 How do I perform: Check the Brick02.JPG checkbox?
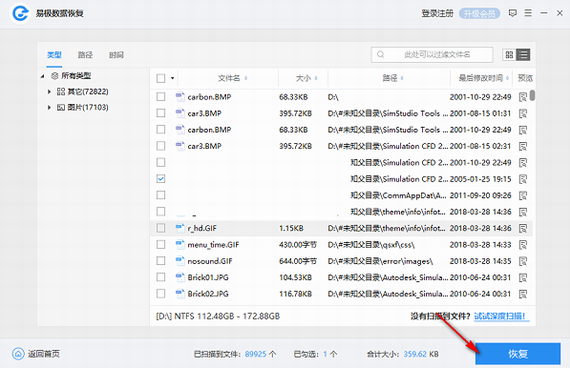coord(161,293)
